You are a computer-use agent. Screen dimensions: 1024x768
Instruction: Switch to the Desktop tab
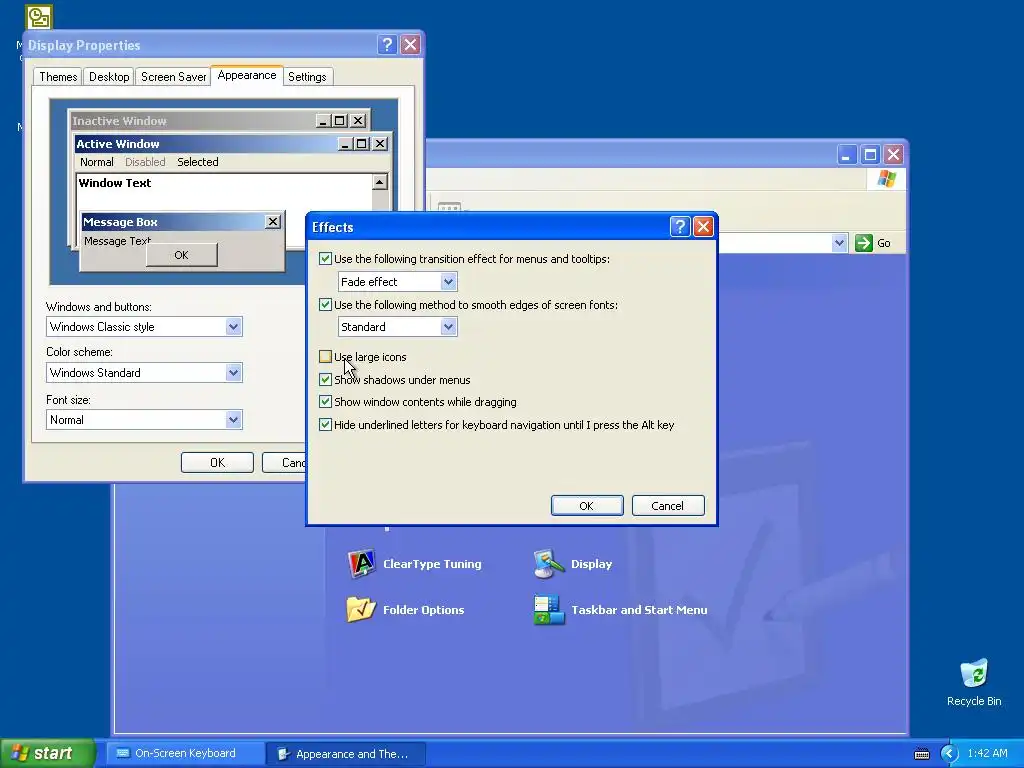(x=109, y=76)
